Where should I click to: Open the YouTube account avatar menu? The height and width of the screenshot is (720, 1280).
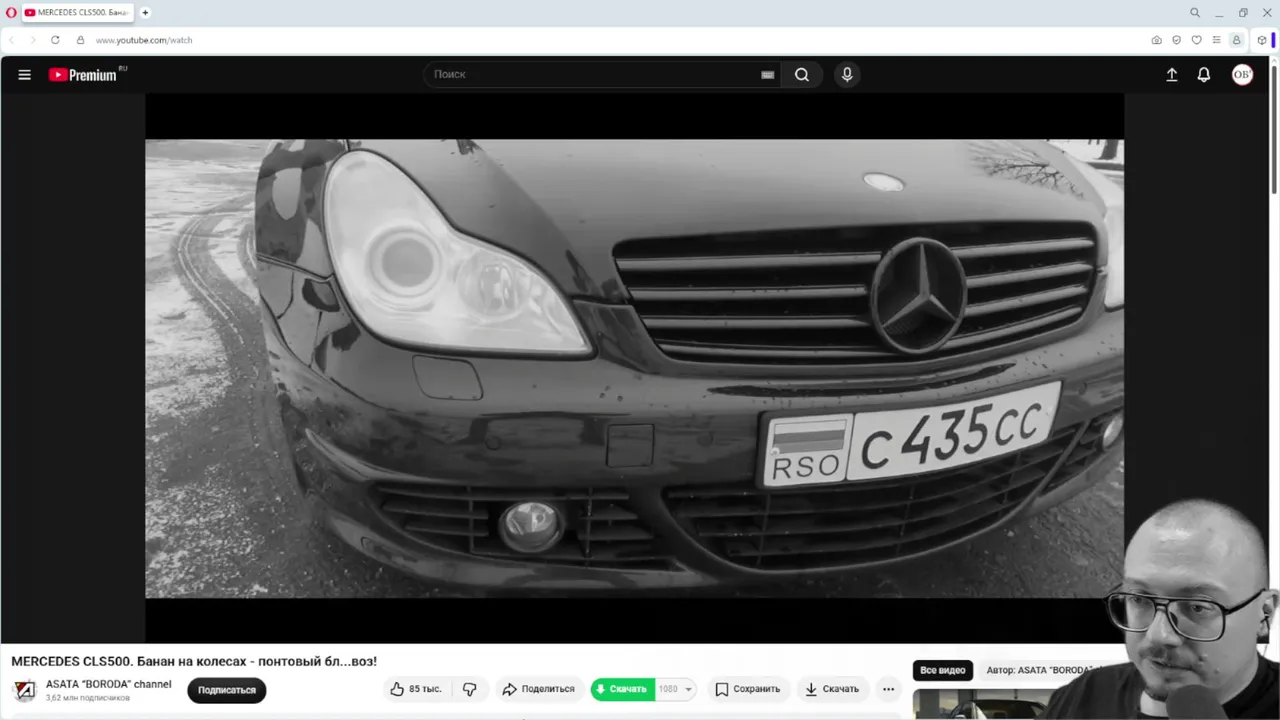[x=1242, y=74]
